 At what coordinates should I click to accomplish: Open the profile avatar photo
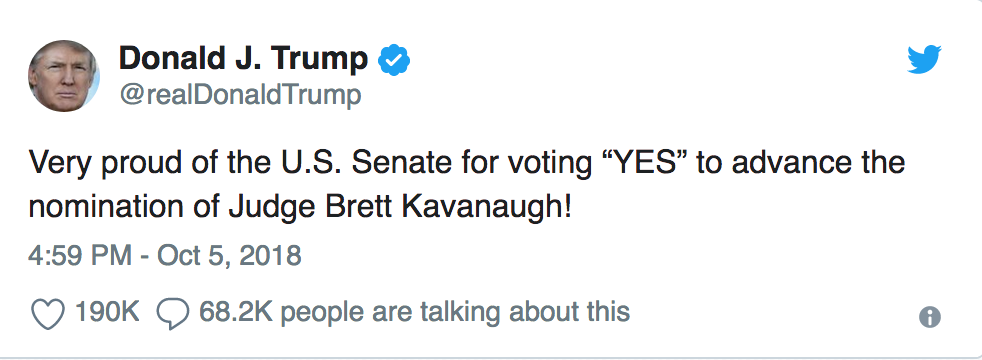[x=64, y=76]
